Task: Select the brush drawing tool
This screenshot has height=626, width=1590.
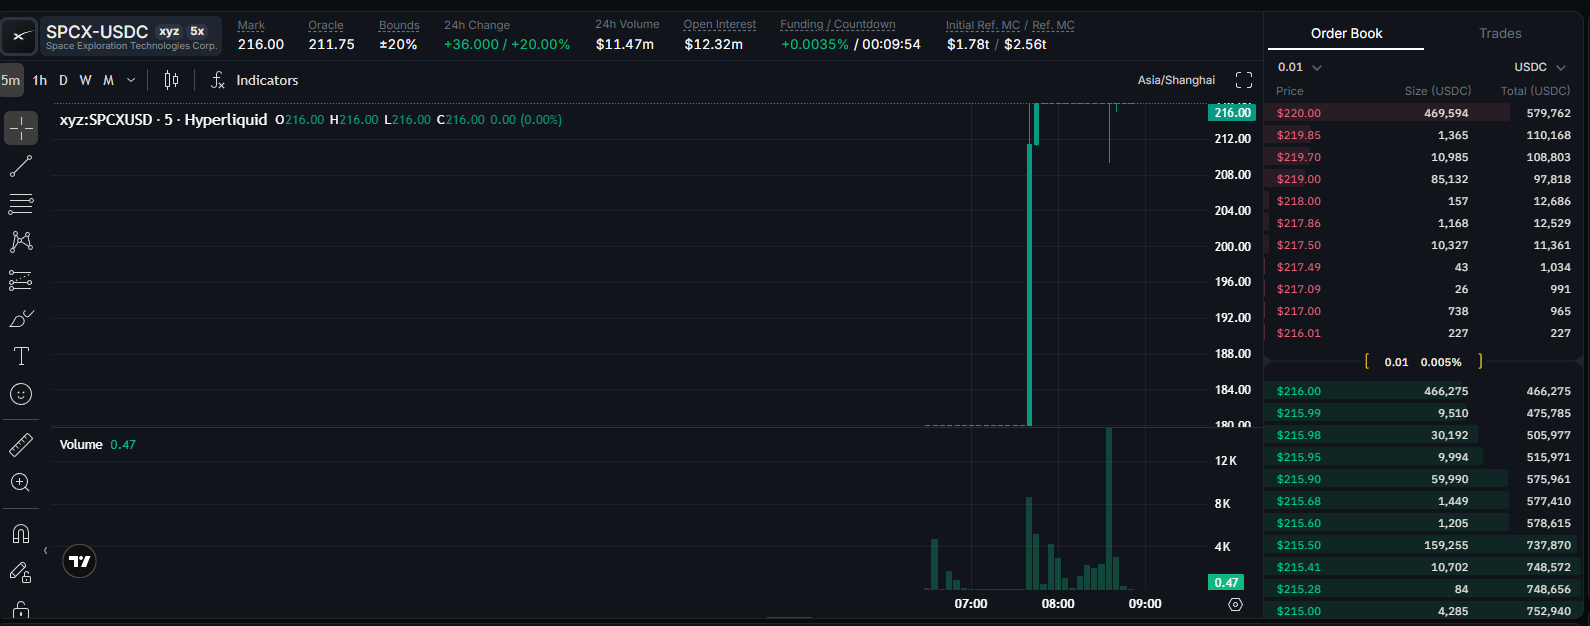Action: pos(21,318)
